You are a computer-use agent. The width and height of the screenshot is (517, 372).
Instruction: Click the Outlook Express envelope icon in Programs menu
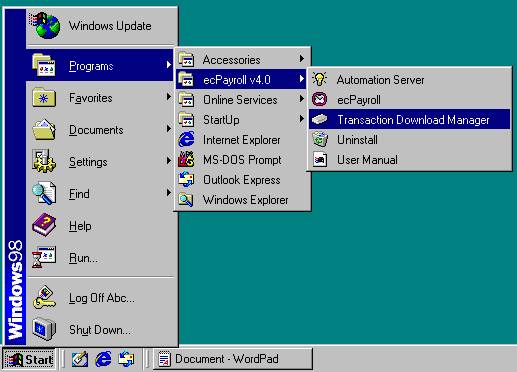click(186, 179)
